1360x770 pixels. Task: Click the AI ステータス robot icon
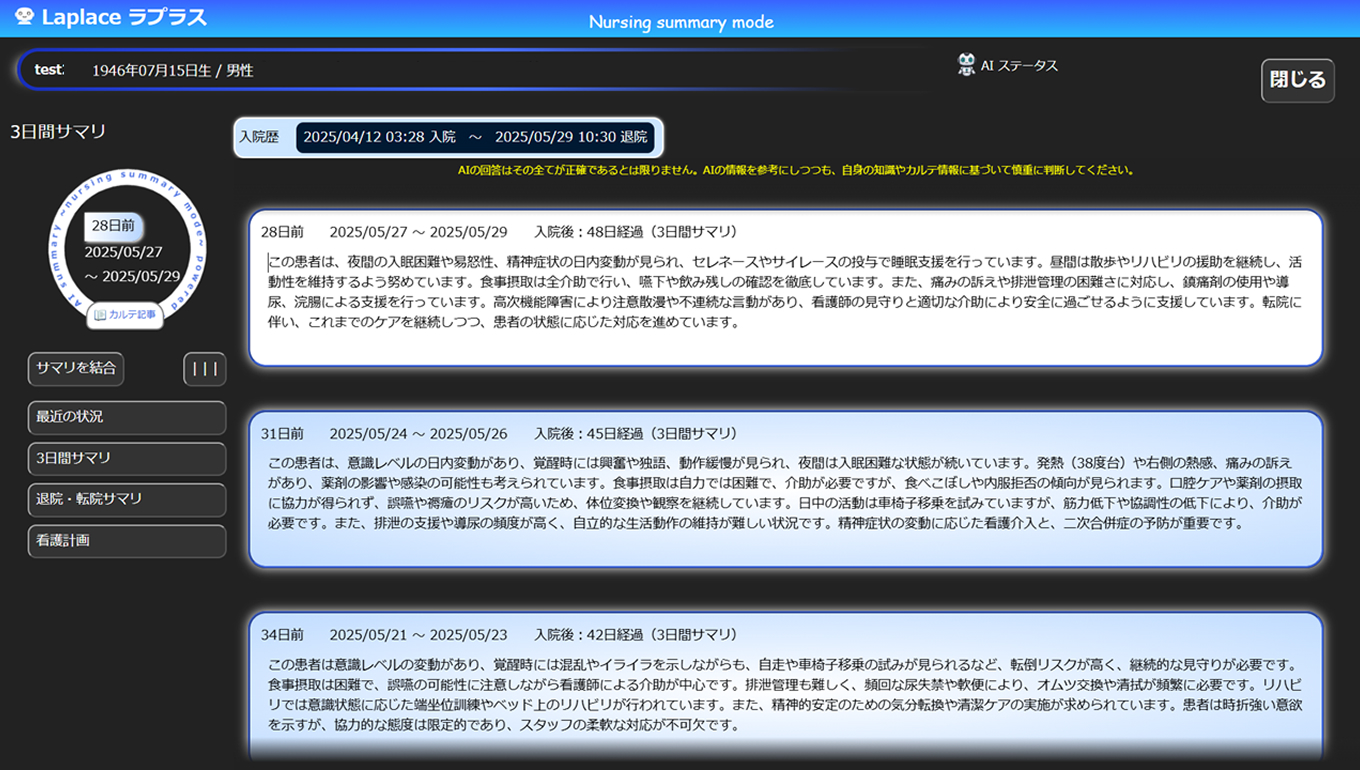point(966,65)
